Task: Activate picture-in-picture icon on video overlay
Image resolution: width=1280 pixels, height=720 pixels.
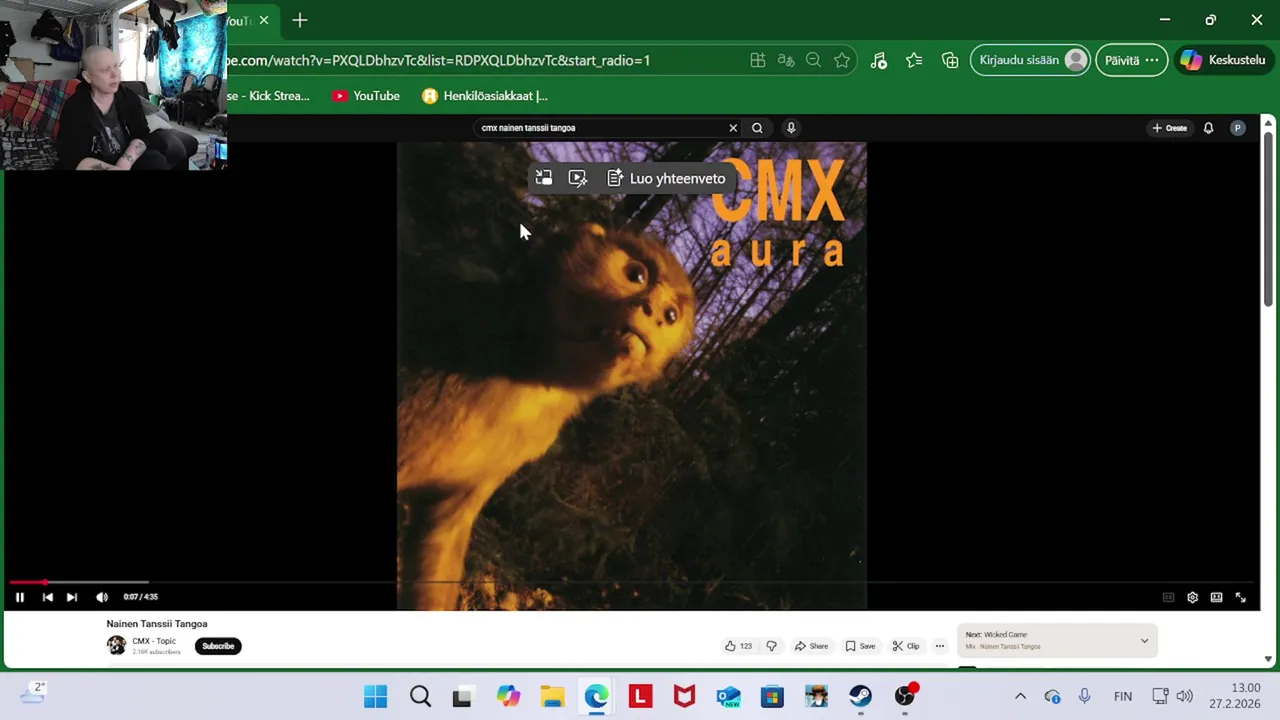Action: click(x=544, y=178)
